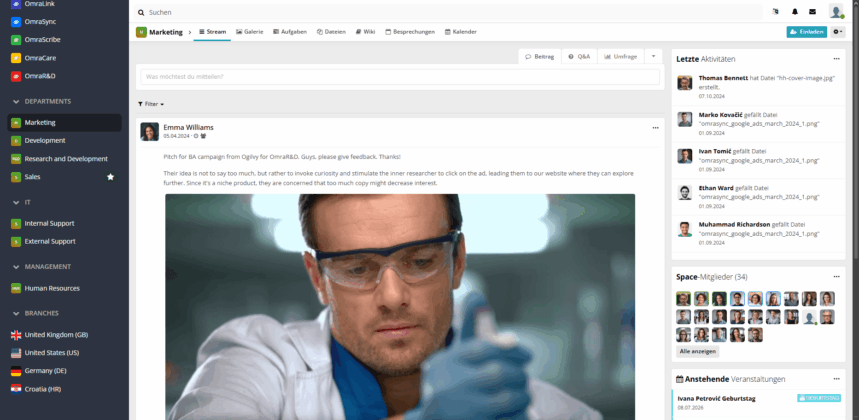Screen dimensions: 859x420
Task: Switch to the Galerie tab
Action: pos(249,32)
